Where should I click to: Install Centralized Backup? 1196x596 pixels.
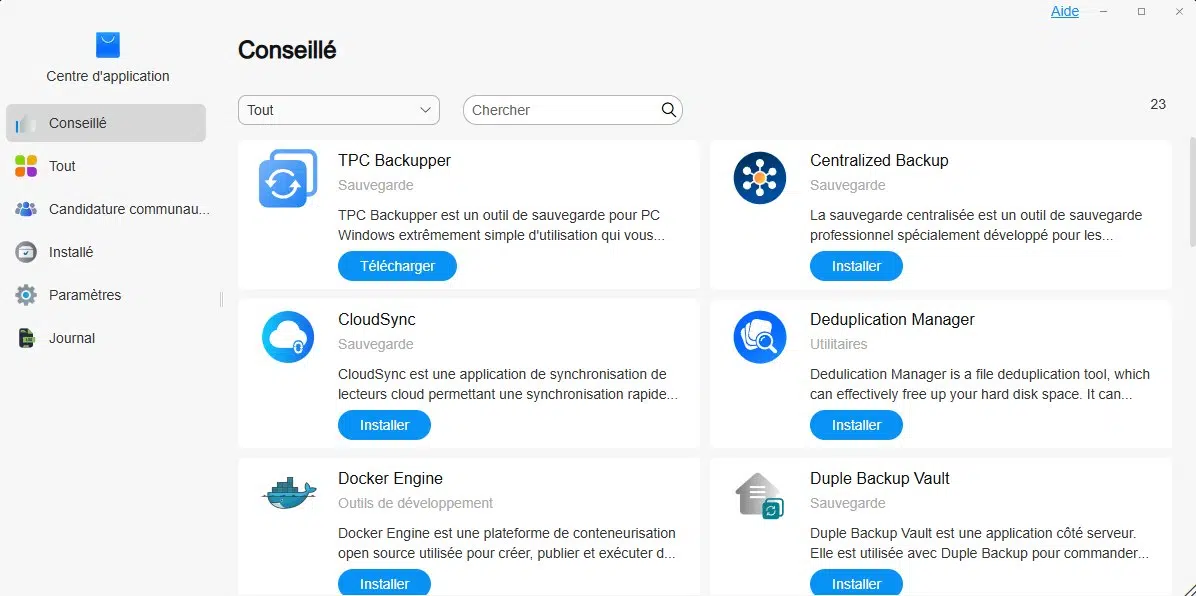click(856, 266)
